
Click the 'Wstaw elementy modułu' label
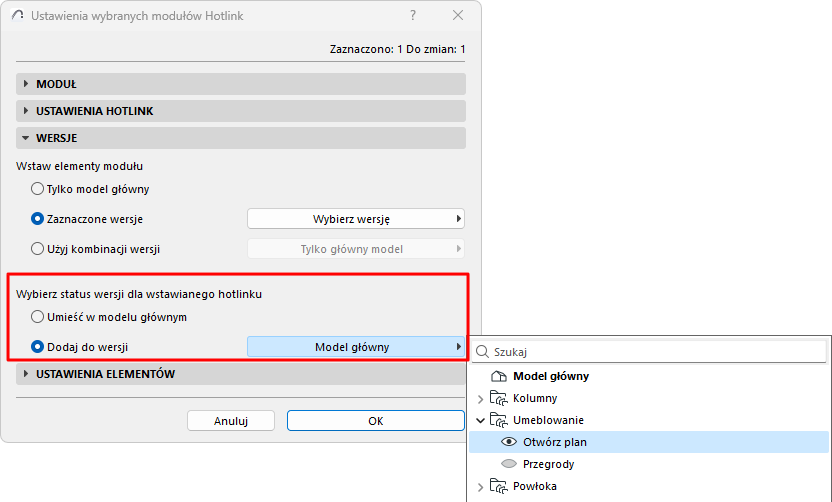coord(80,166)
